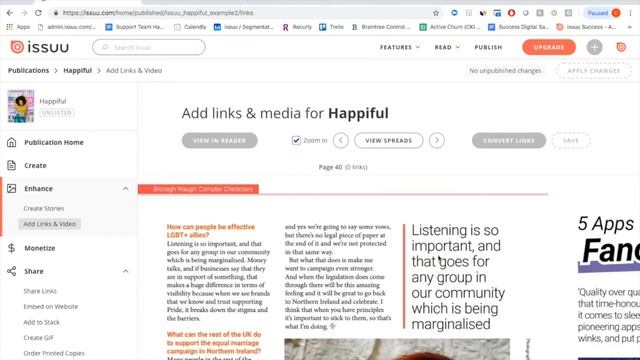640x360 pixels.
Task: Click the Enhance image icon
Action: point(11,189)
